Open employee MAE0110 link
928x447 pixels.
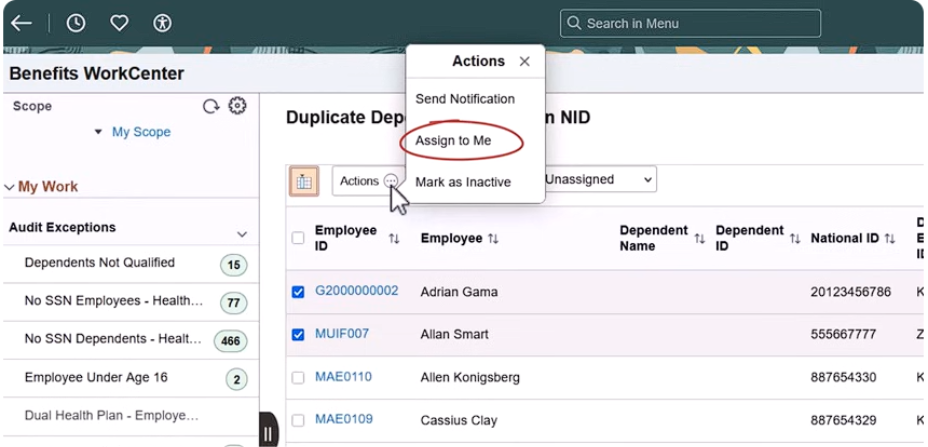coord(343,377)
